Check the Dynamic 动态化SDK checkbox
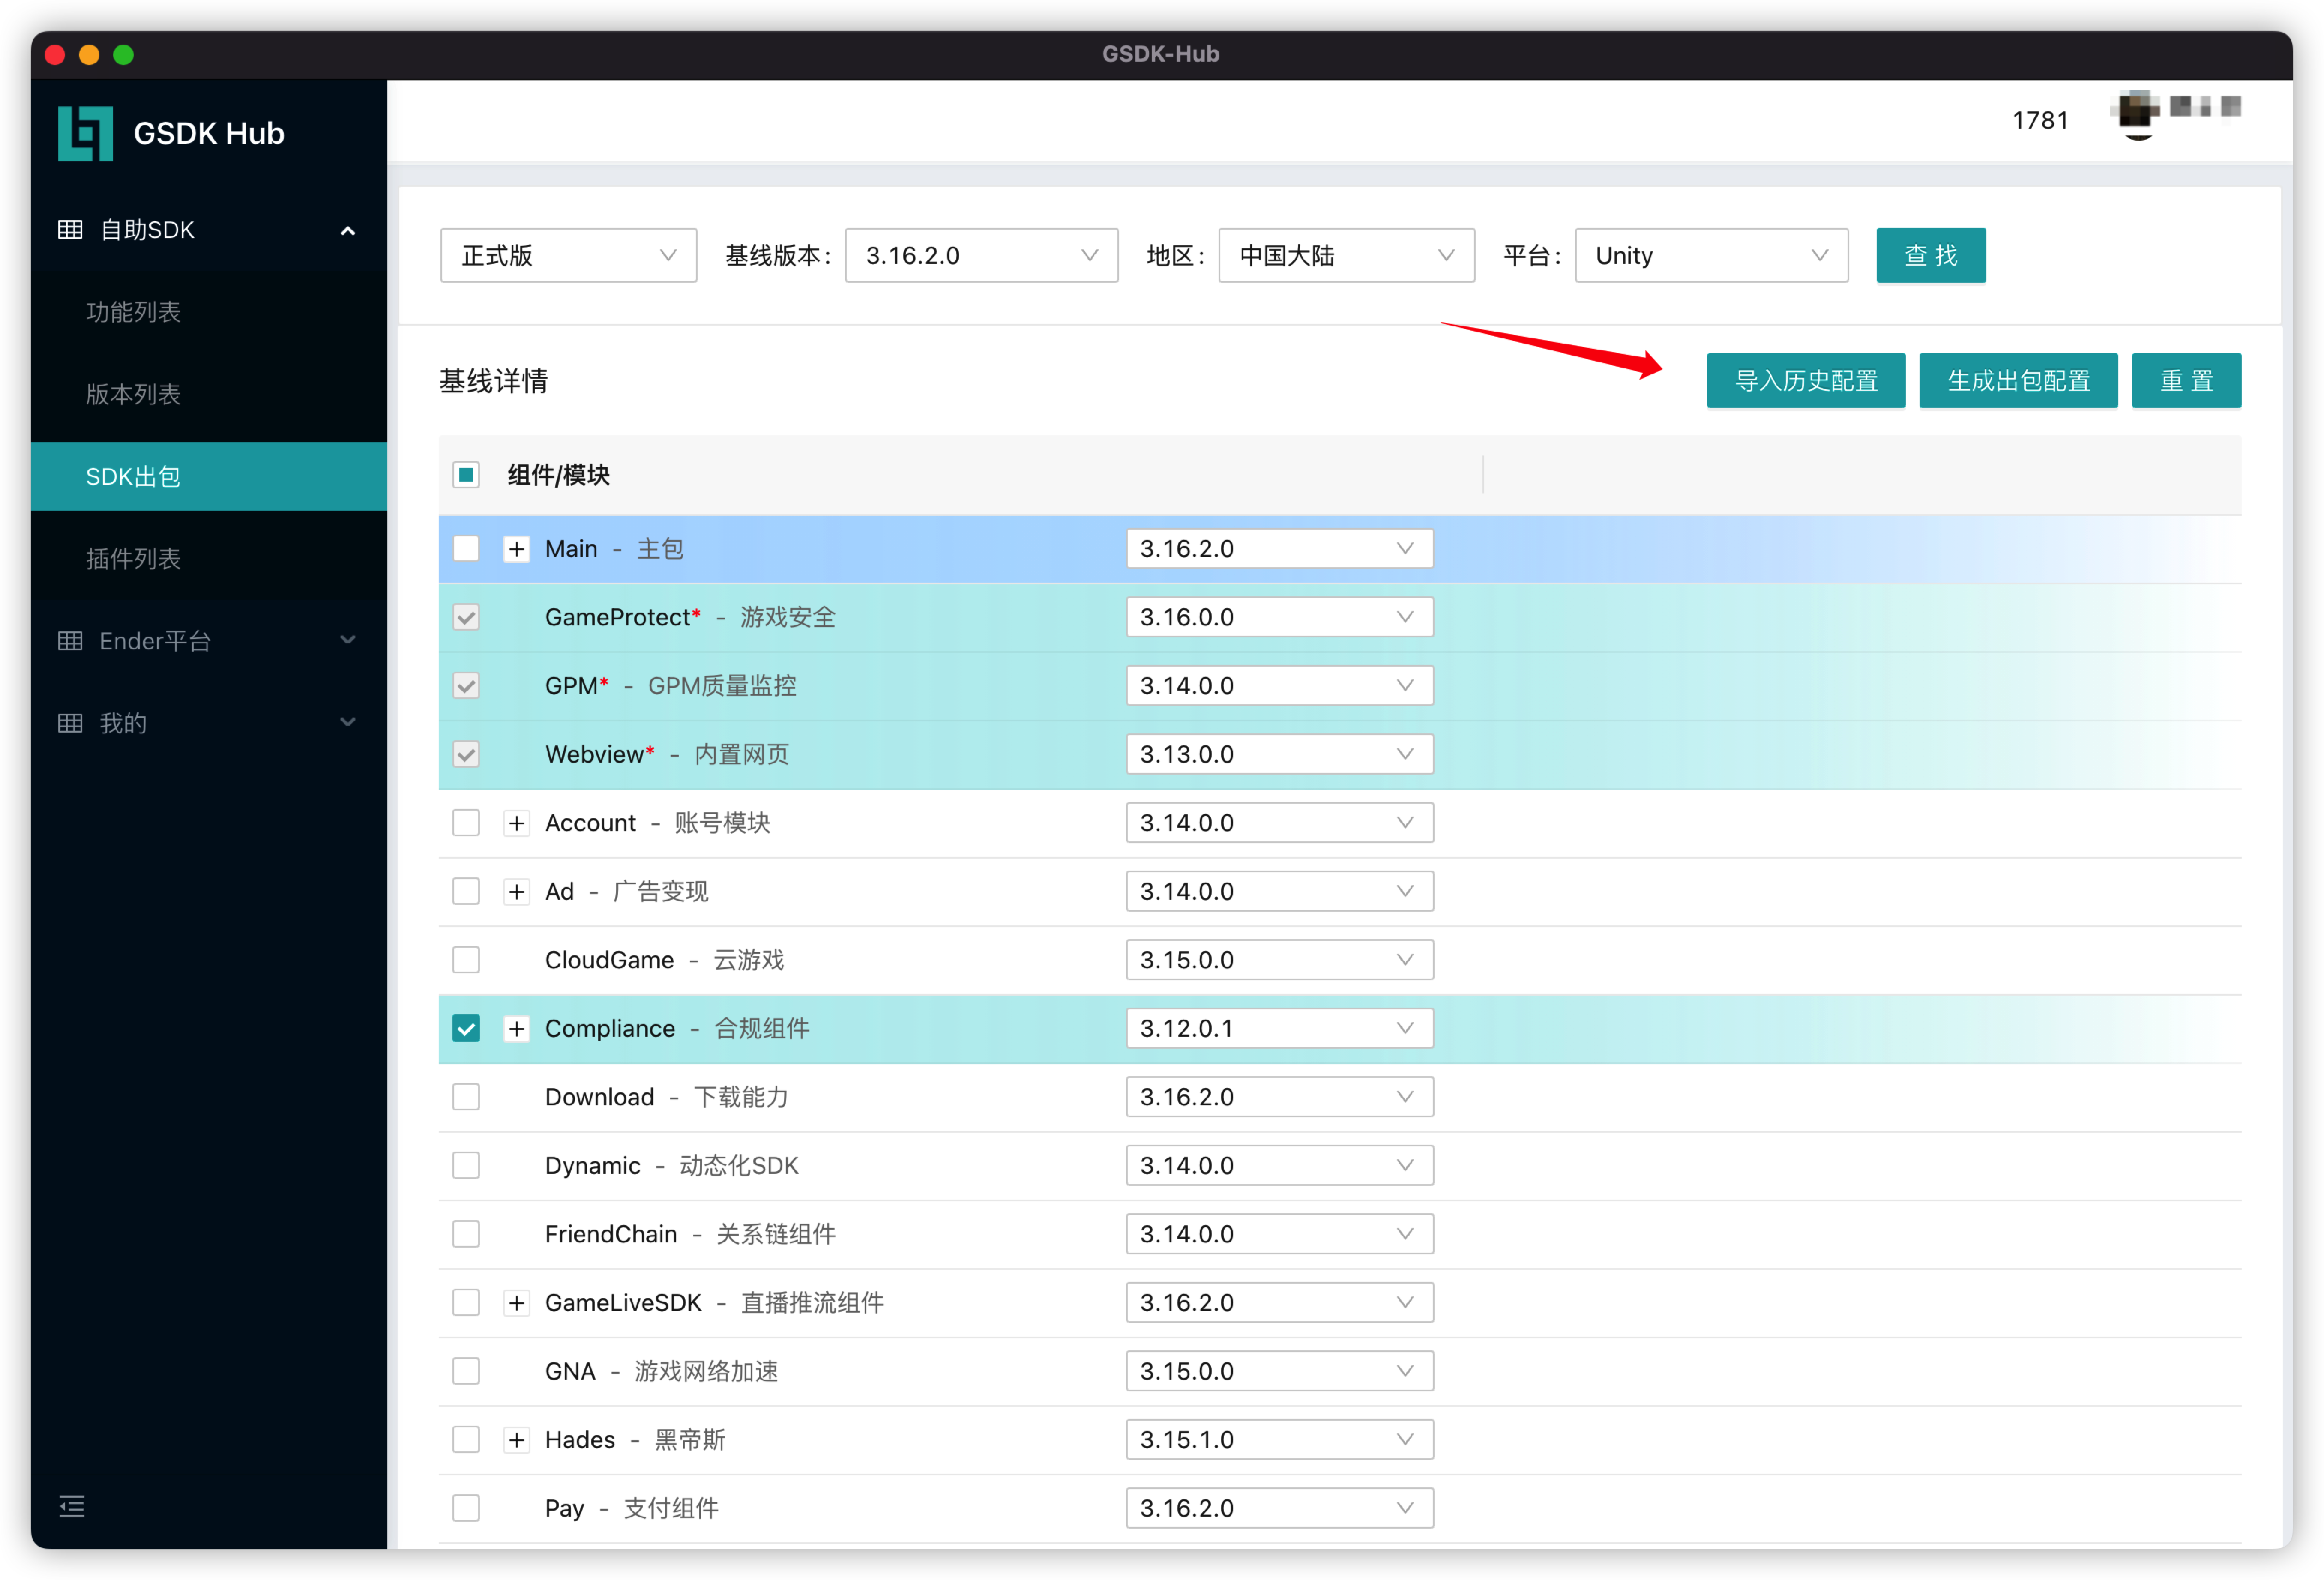2324x1580 pixels. tap(466, 1165)
